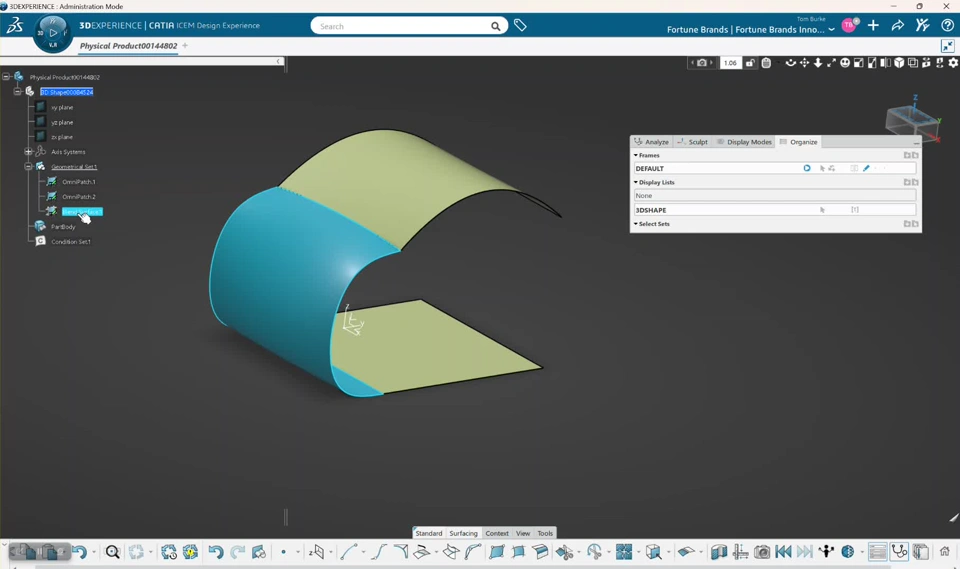
Task: Toggle 3DSHAPE display list selectable cursor
Action: pyautogui.click(x=822, y=210)
